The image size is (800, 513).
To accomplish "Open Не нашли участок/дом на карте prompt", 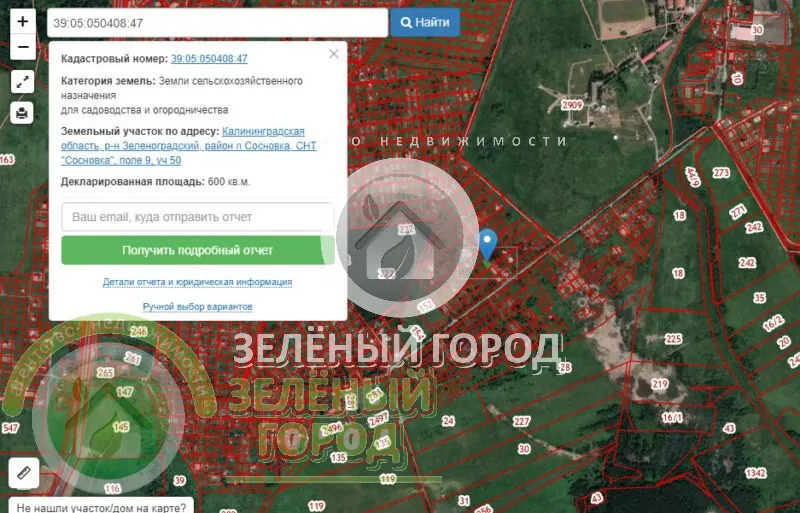I will (x=101, y=506).
